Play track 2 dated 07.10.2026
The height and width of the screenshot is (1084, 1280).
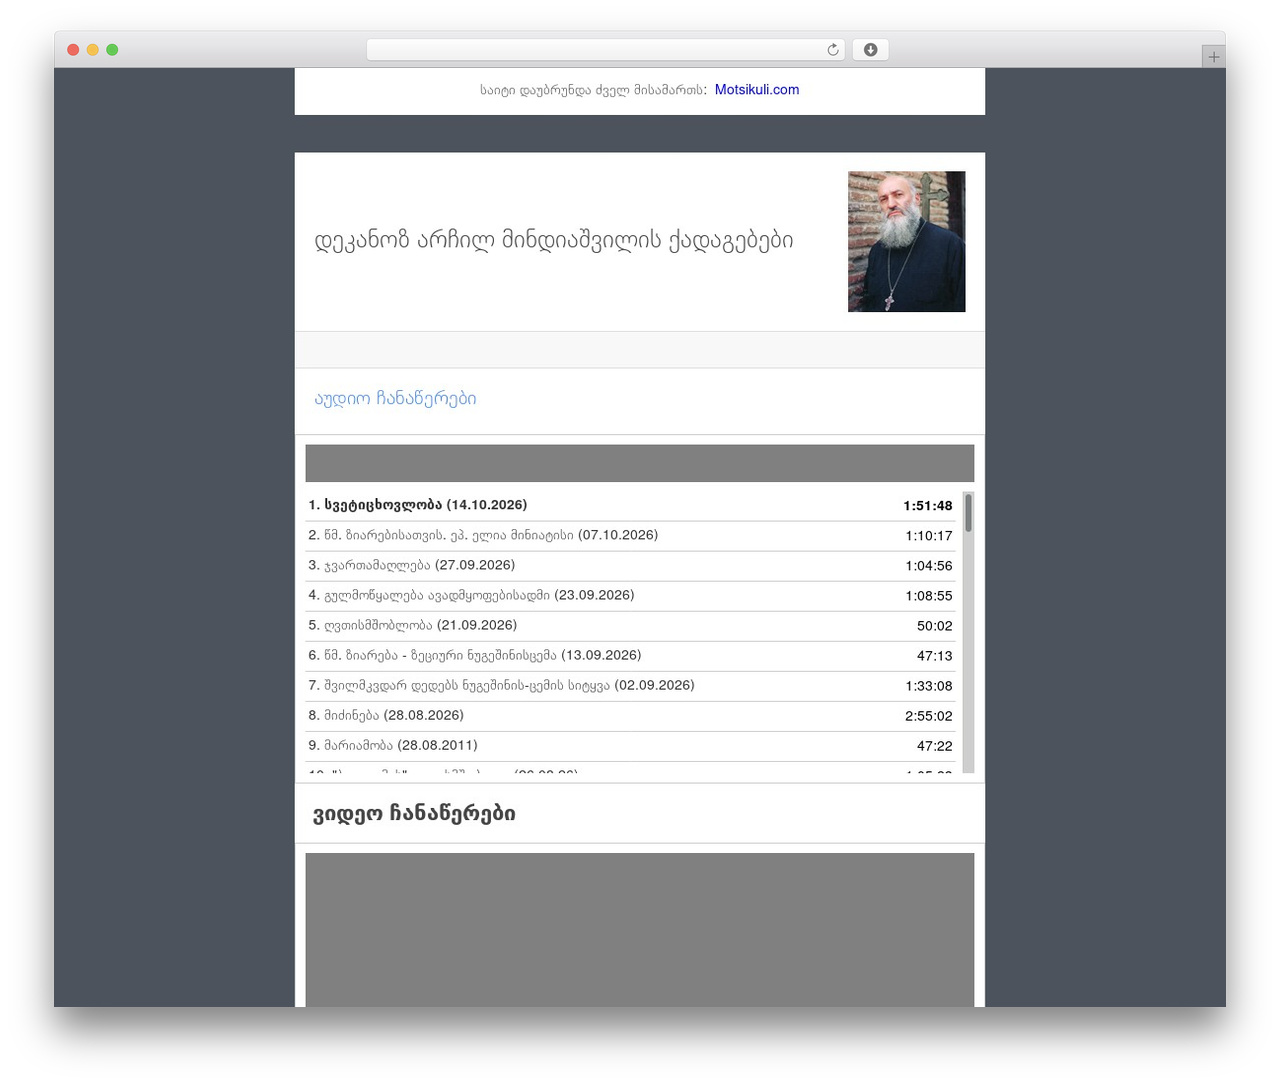pos(630,536)
